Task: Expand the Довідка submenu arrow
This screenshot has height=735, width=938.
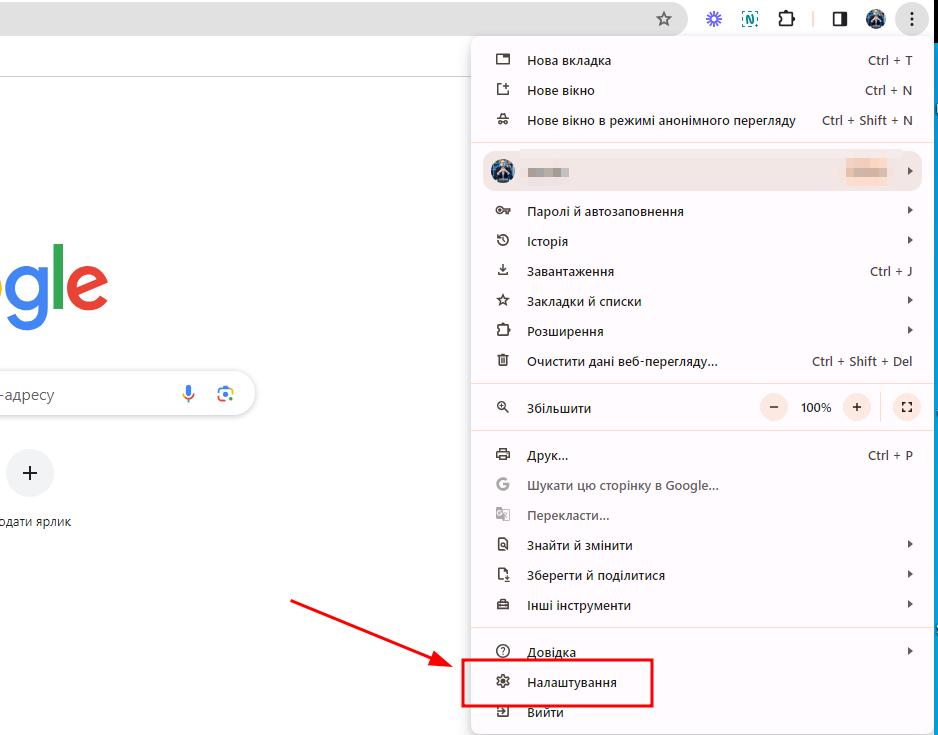Action: click(x=910, y=651)
